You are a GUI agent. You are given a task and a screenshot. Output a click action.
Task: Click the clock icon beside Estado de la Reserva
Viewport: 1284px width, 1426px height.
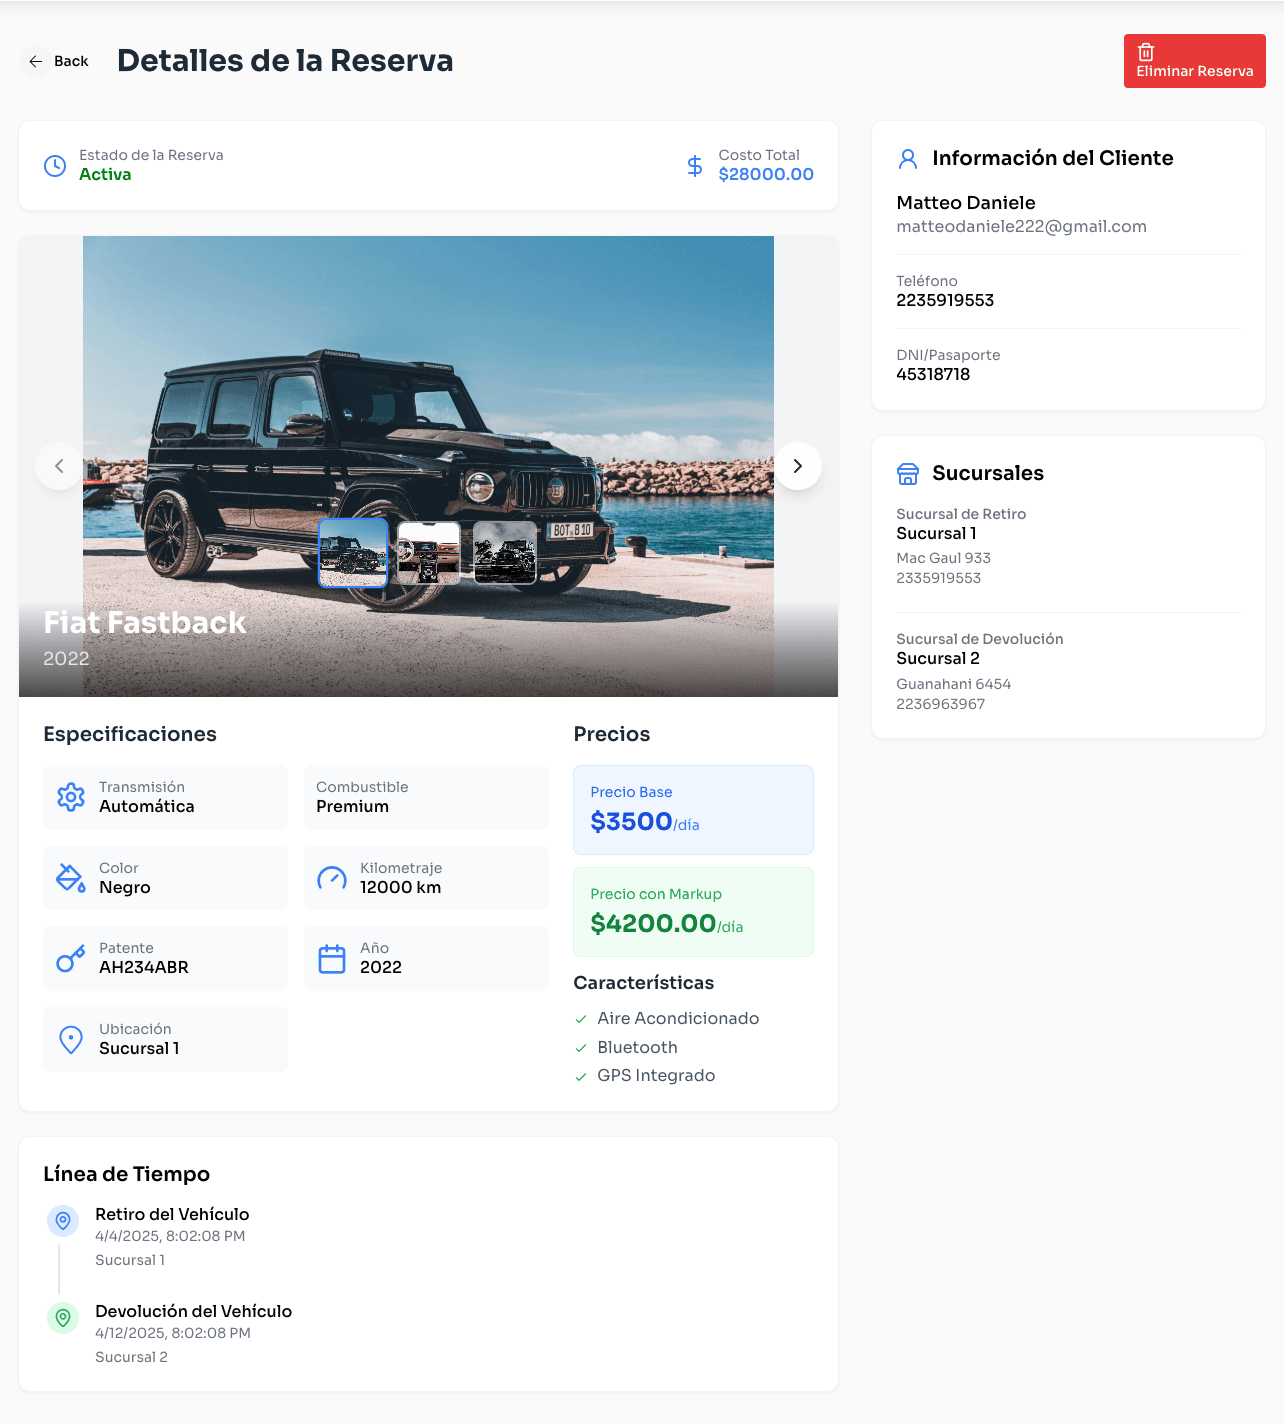[x=55, y=166]
